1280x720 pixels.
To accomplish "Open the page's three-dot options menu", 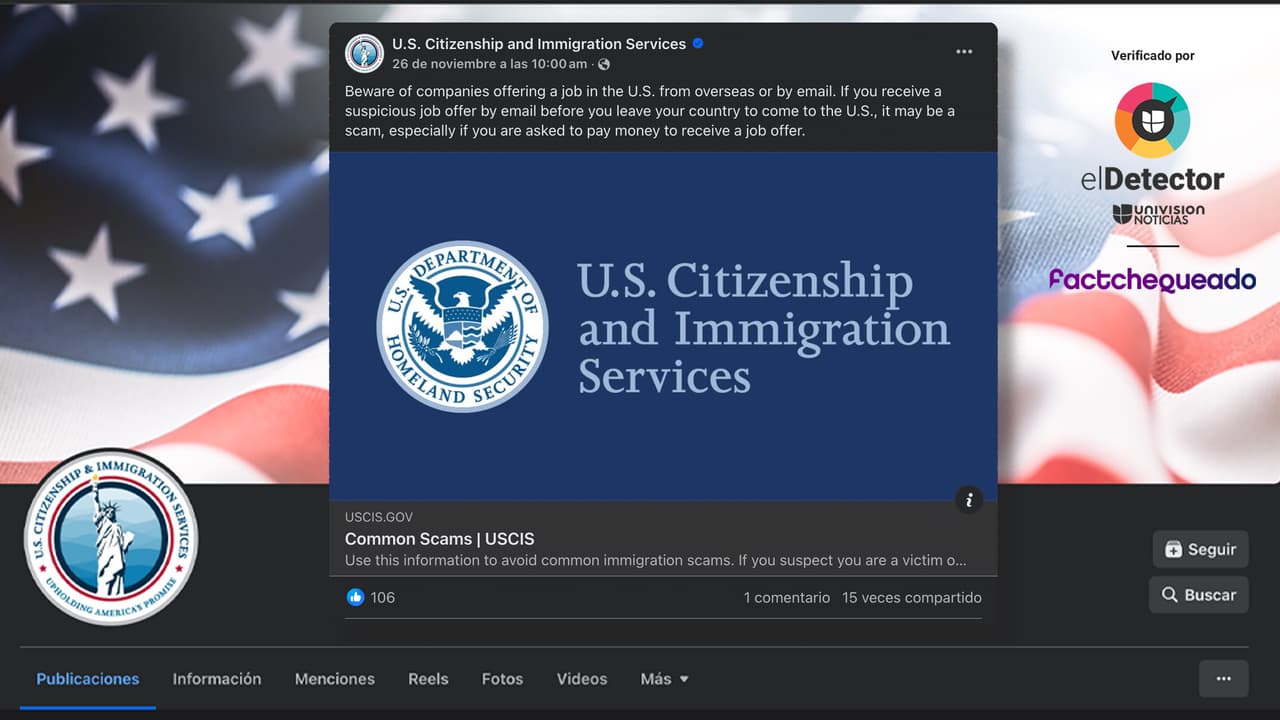I will point(1223,678).
